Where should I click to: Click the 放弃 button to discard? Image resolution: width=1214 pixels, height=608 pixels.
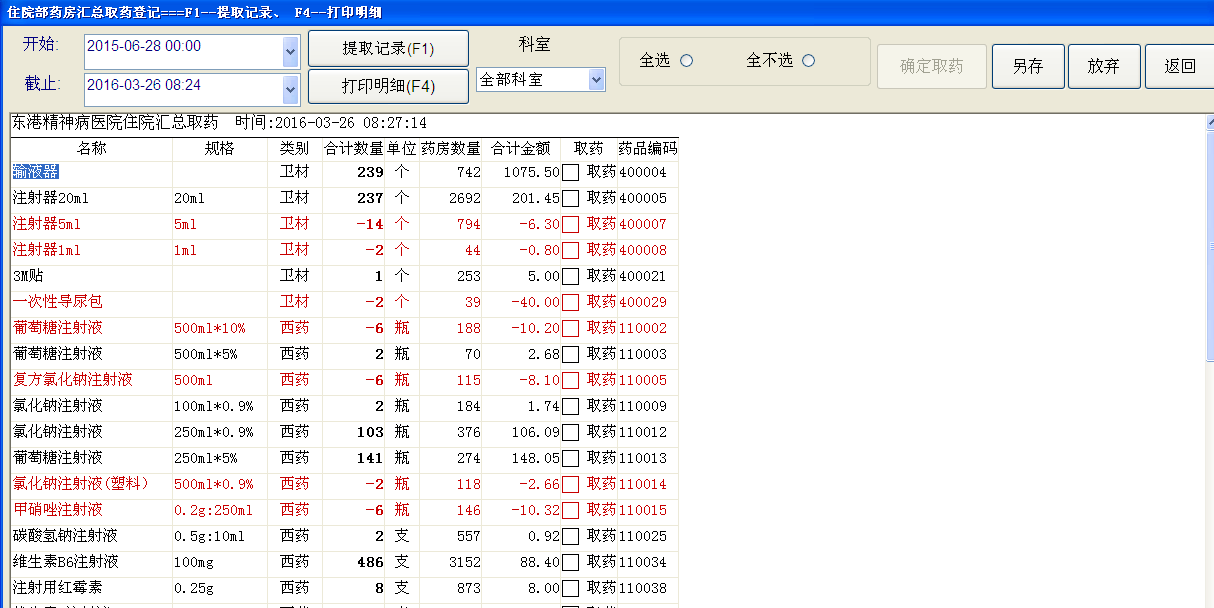[1103, 67]
